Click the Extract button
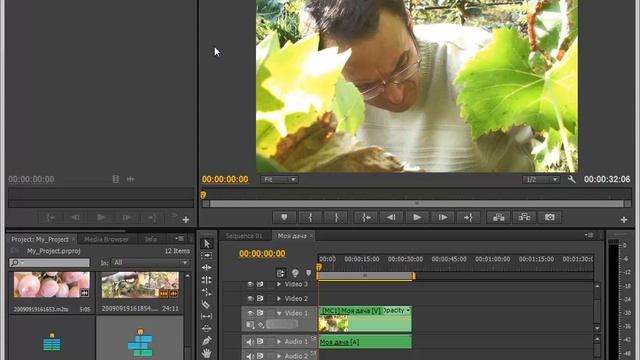The height and width of the screenshot is (360, 640). 524,218
